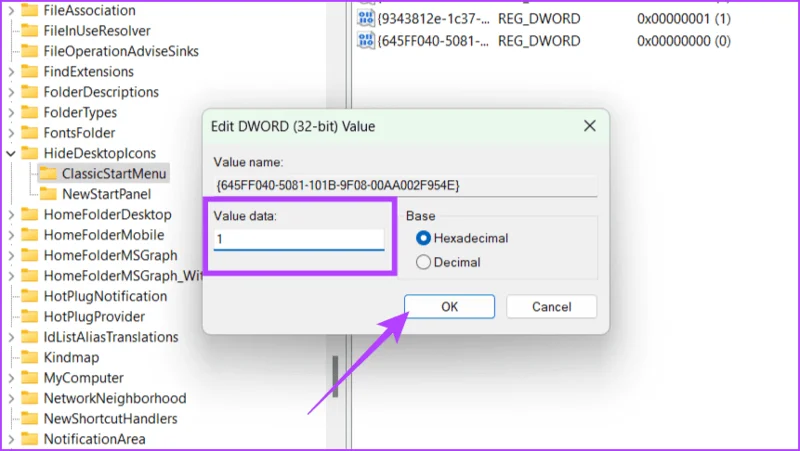
Task: Select the HomeFolderMSGraph_Wi tree label
Action: [123, 275]
